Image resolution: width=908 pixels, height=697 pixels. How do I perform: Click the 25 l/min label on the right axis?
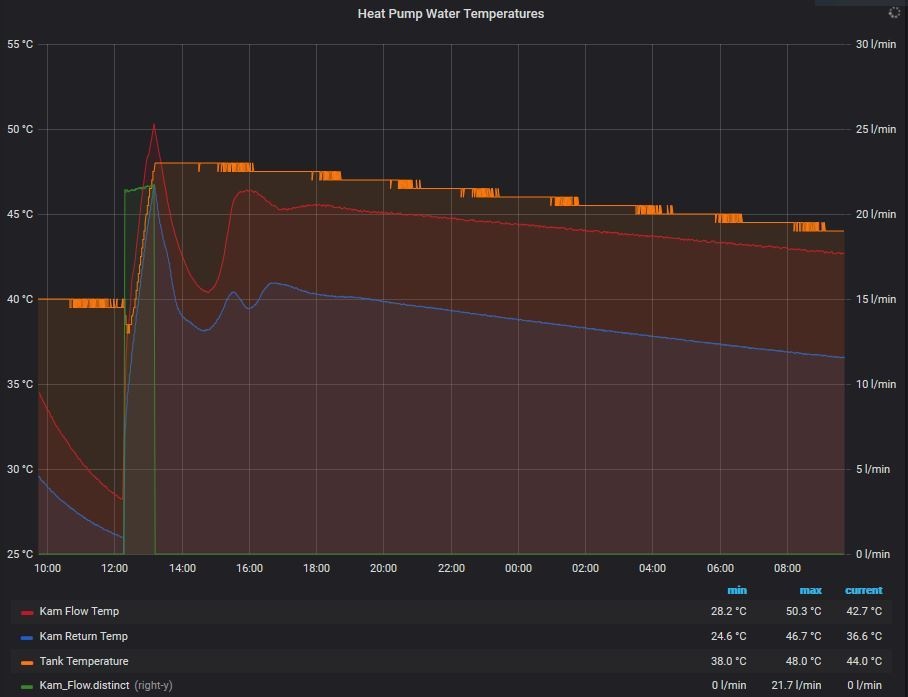[x=876, y=129]
